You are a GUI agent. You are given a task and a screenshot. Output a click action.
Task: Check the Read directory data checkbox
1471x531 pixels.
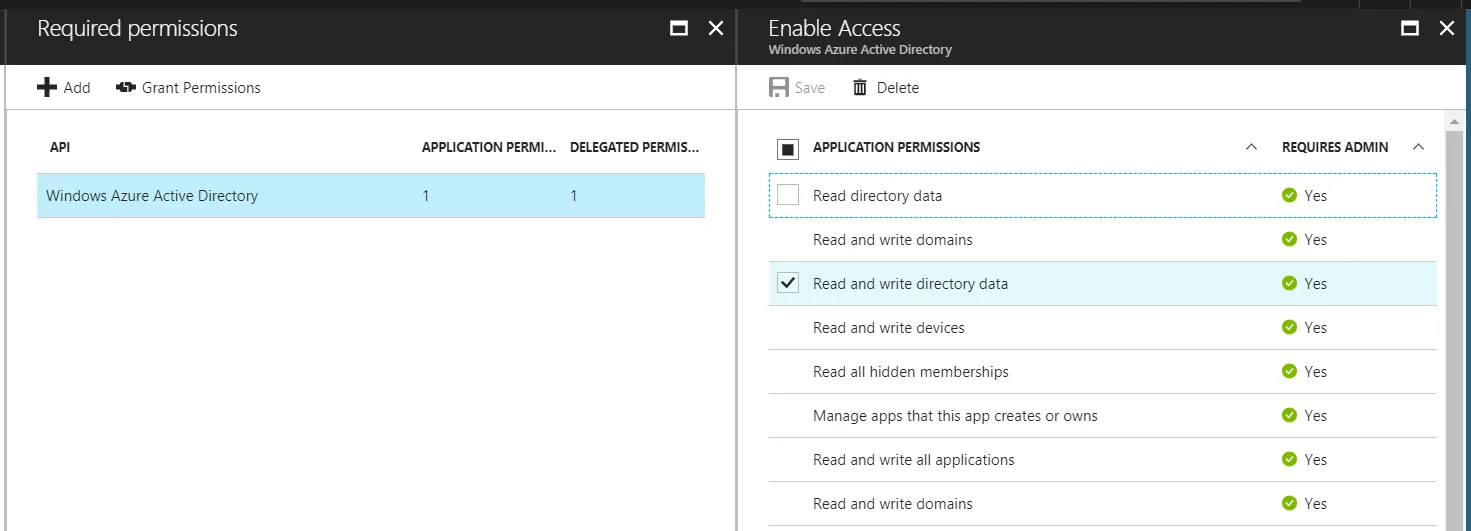pyautogui.click(x=788, y=196)
